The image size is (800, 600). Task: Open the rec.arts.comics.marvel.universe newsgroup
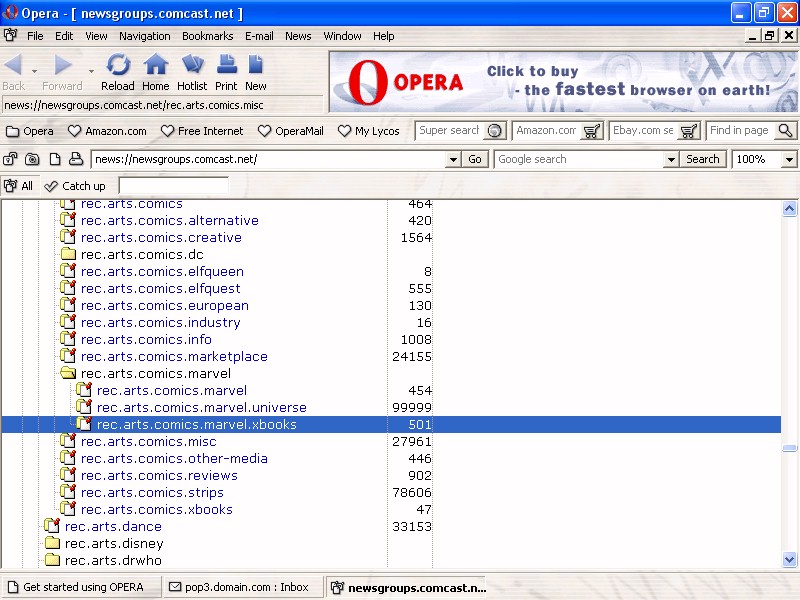point(202,407)
